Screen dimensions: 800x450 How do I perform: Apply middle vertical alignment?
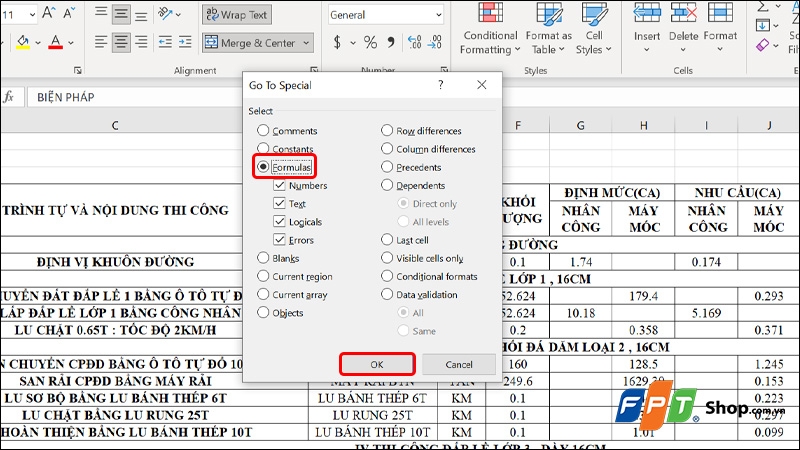(x=121, y=14)
